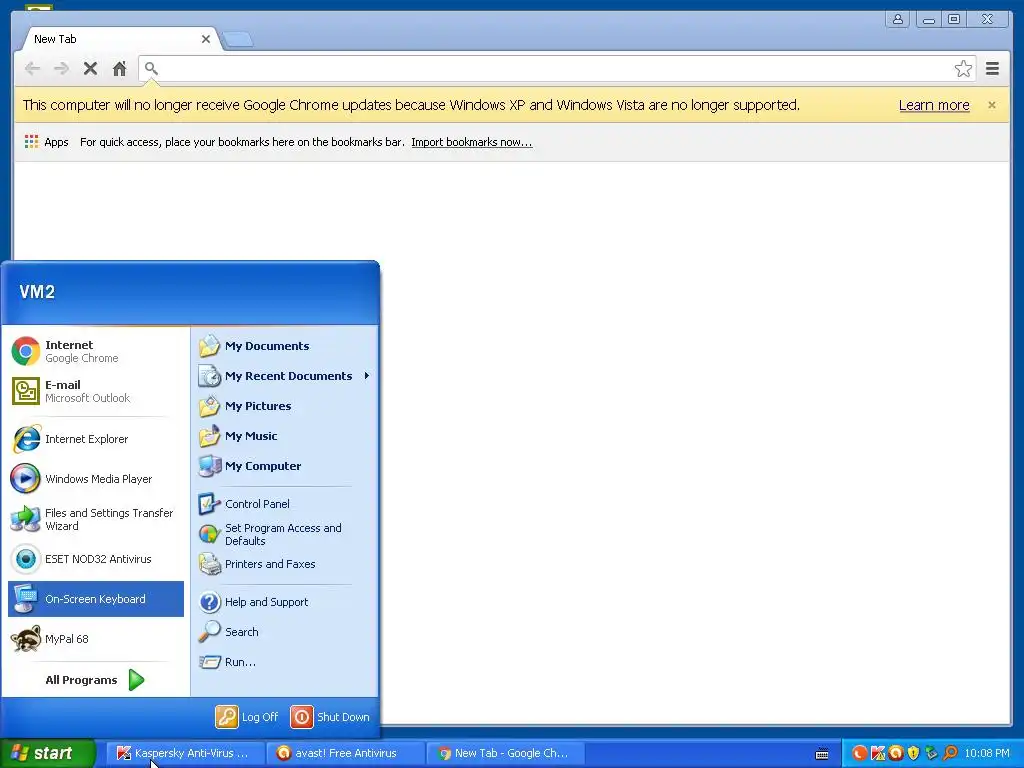Click the Kaspersky tray icon

(878, 754)
